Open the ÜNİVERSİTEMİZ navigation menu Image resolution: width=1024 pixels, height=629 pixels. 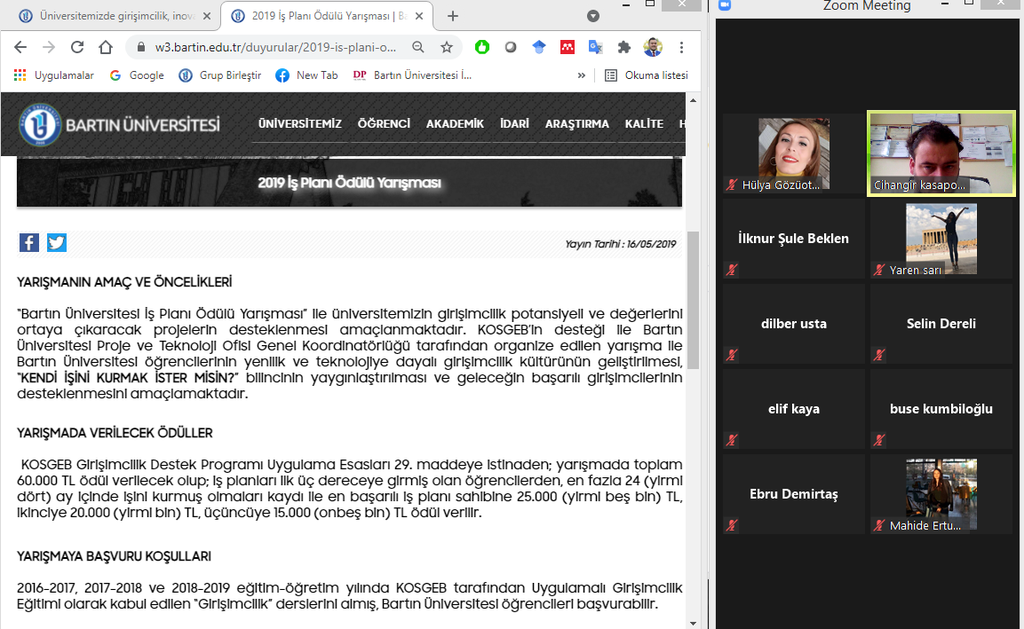tap(299, 124)
